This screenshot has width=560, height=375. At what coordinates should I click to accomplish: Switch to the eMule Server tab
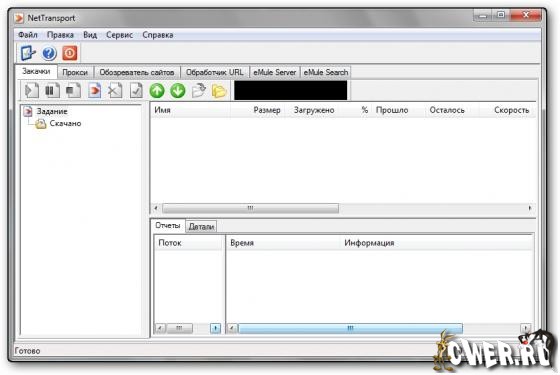[275, 72]
